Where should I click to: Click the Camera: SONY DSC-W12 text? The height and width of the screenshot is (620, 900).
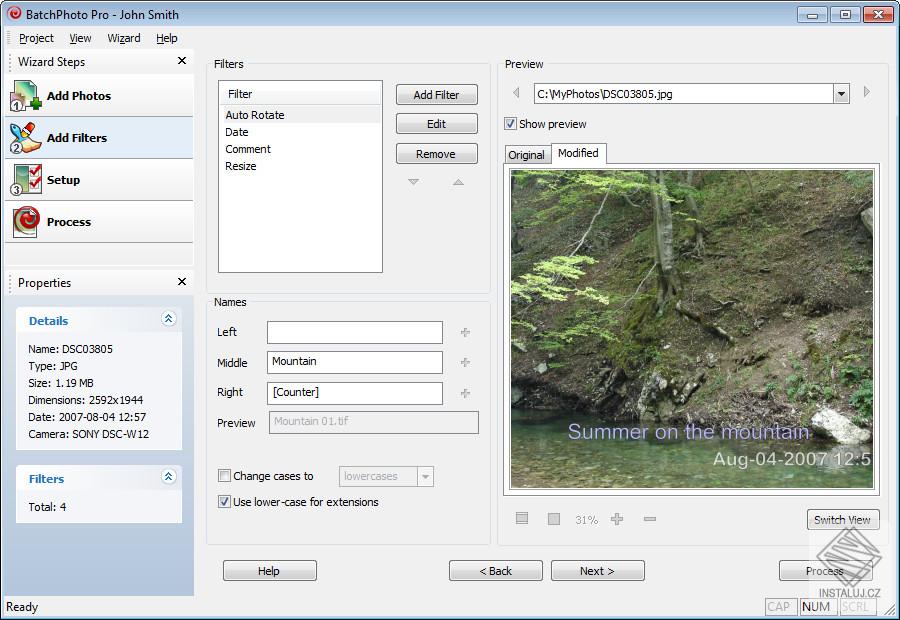pos(88,434)
